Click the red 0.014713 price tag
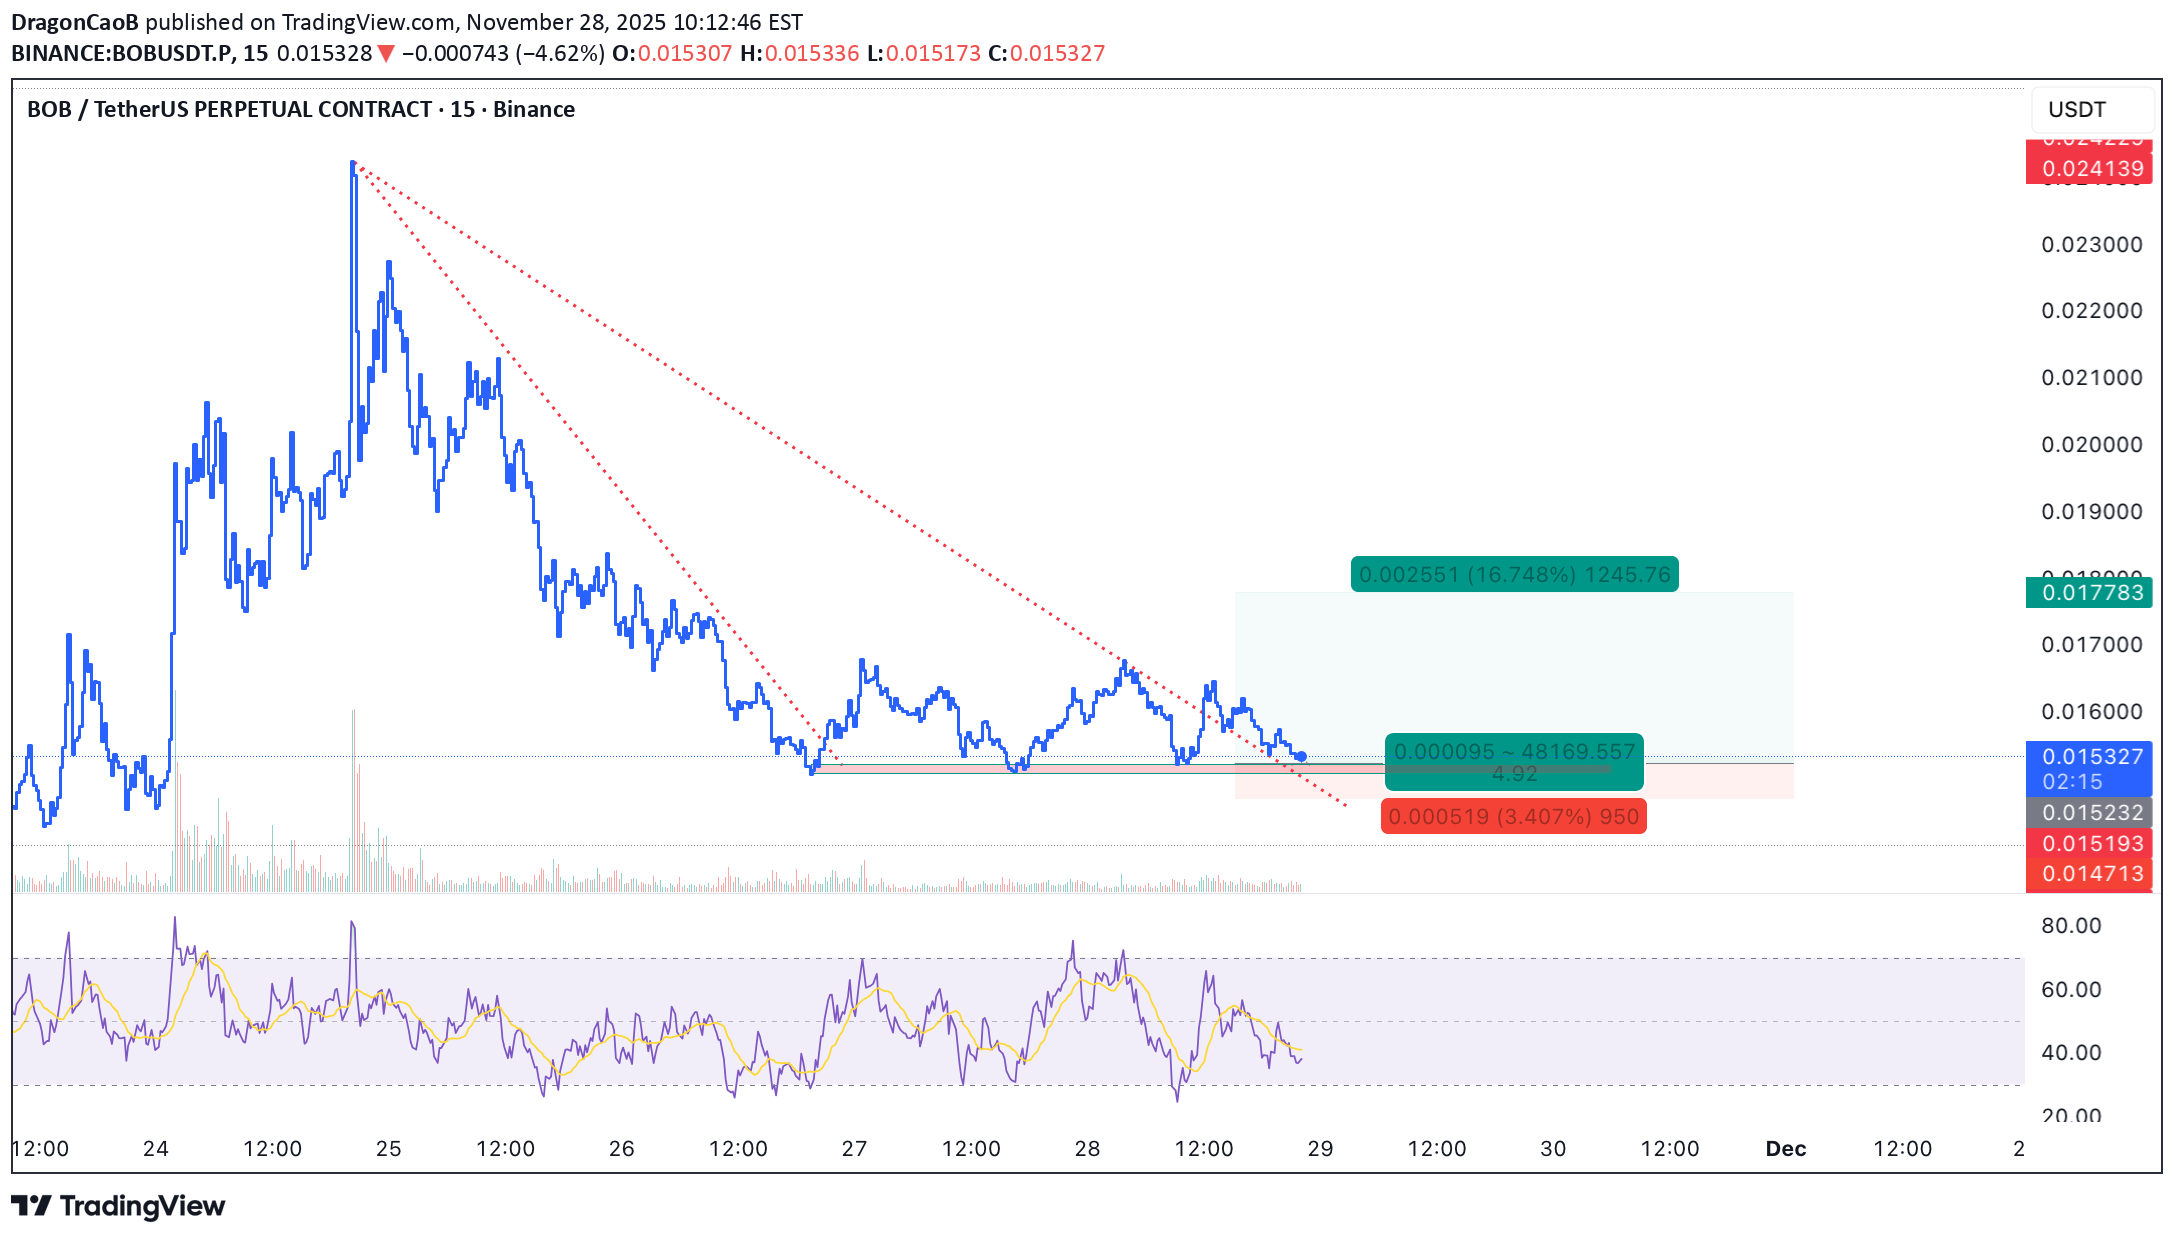Viewport: 2174px width, 1239px height. (2091, 874)
